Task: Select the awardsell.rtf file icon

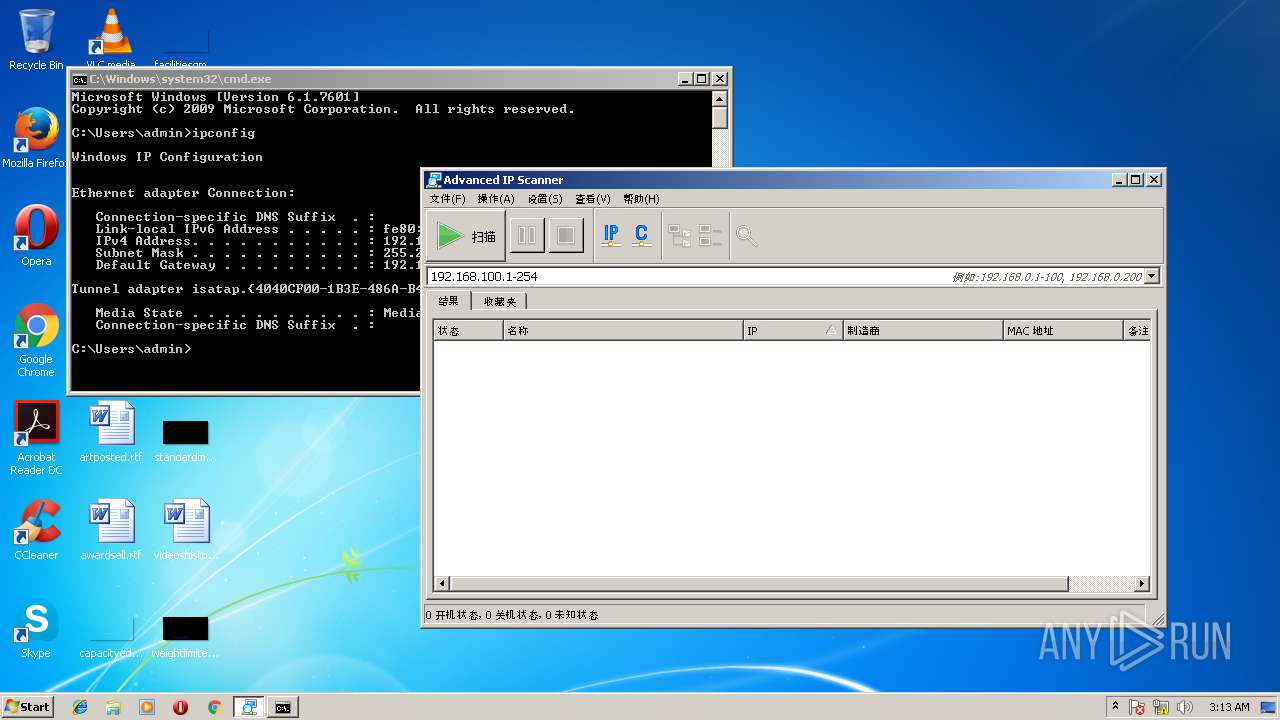Action: coord(110,530)
